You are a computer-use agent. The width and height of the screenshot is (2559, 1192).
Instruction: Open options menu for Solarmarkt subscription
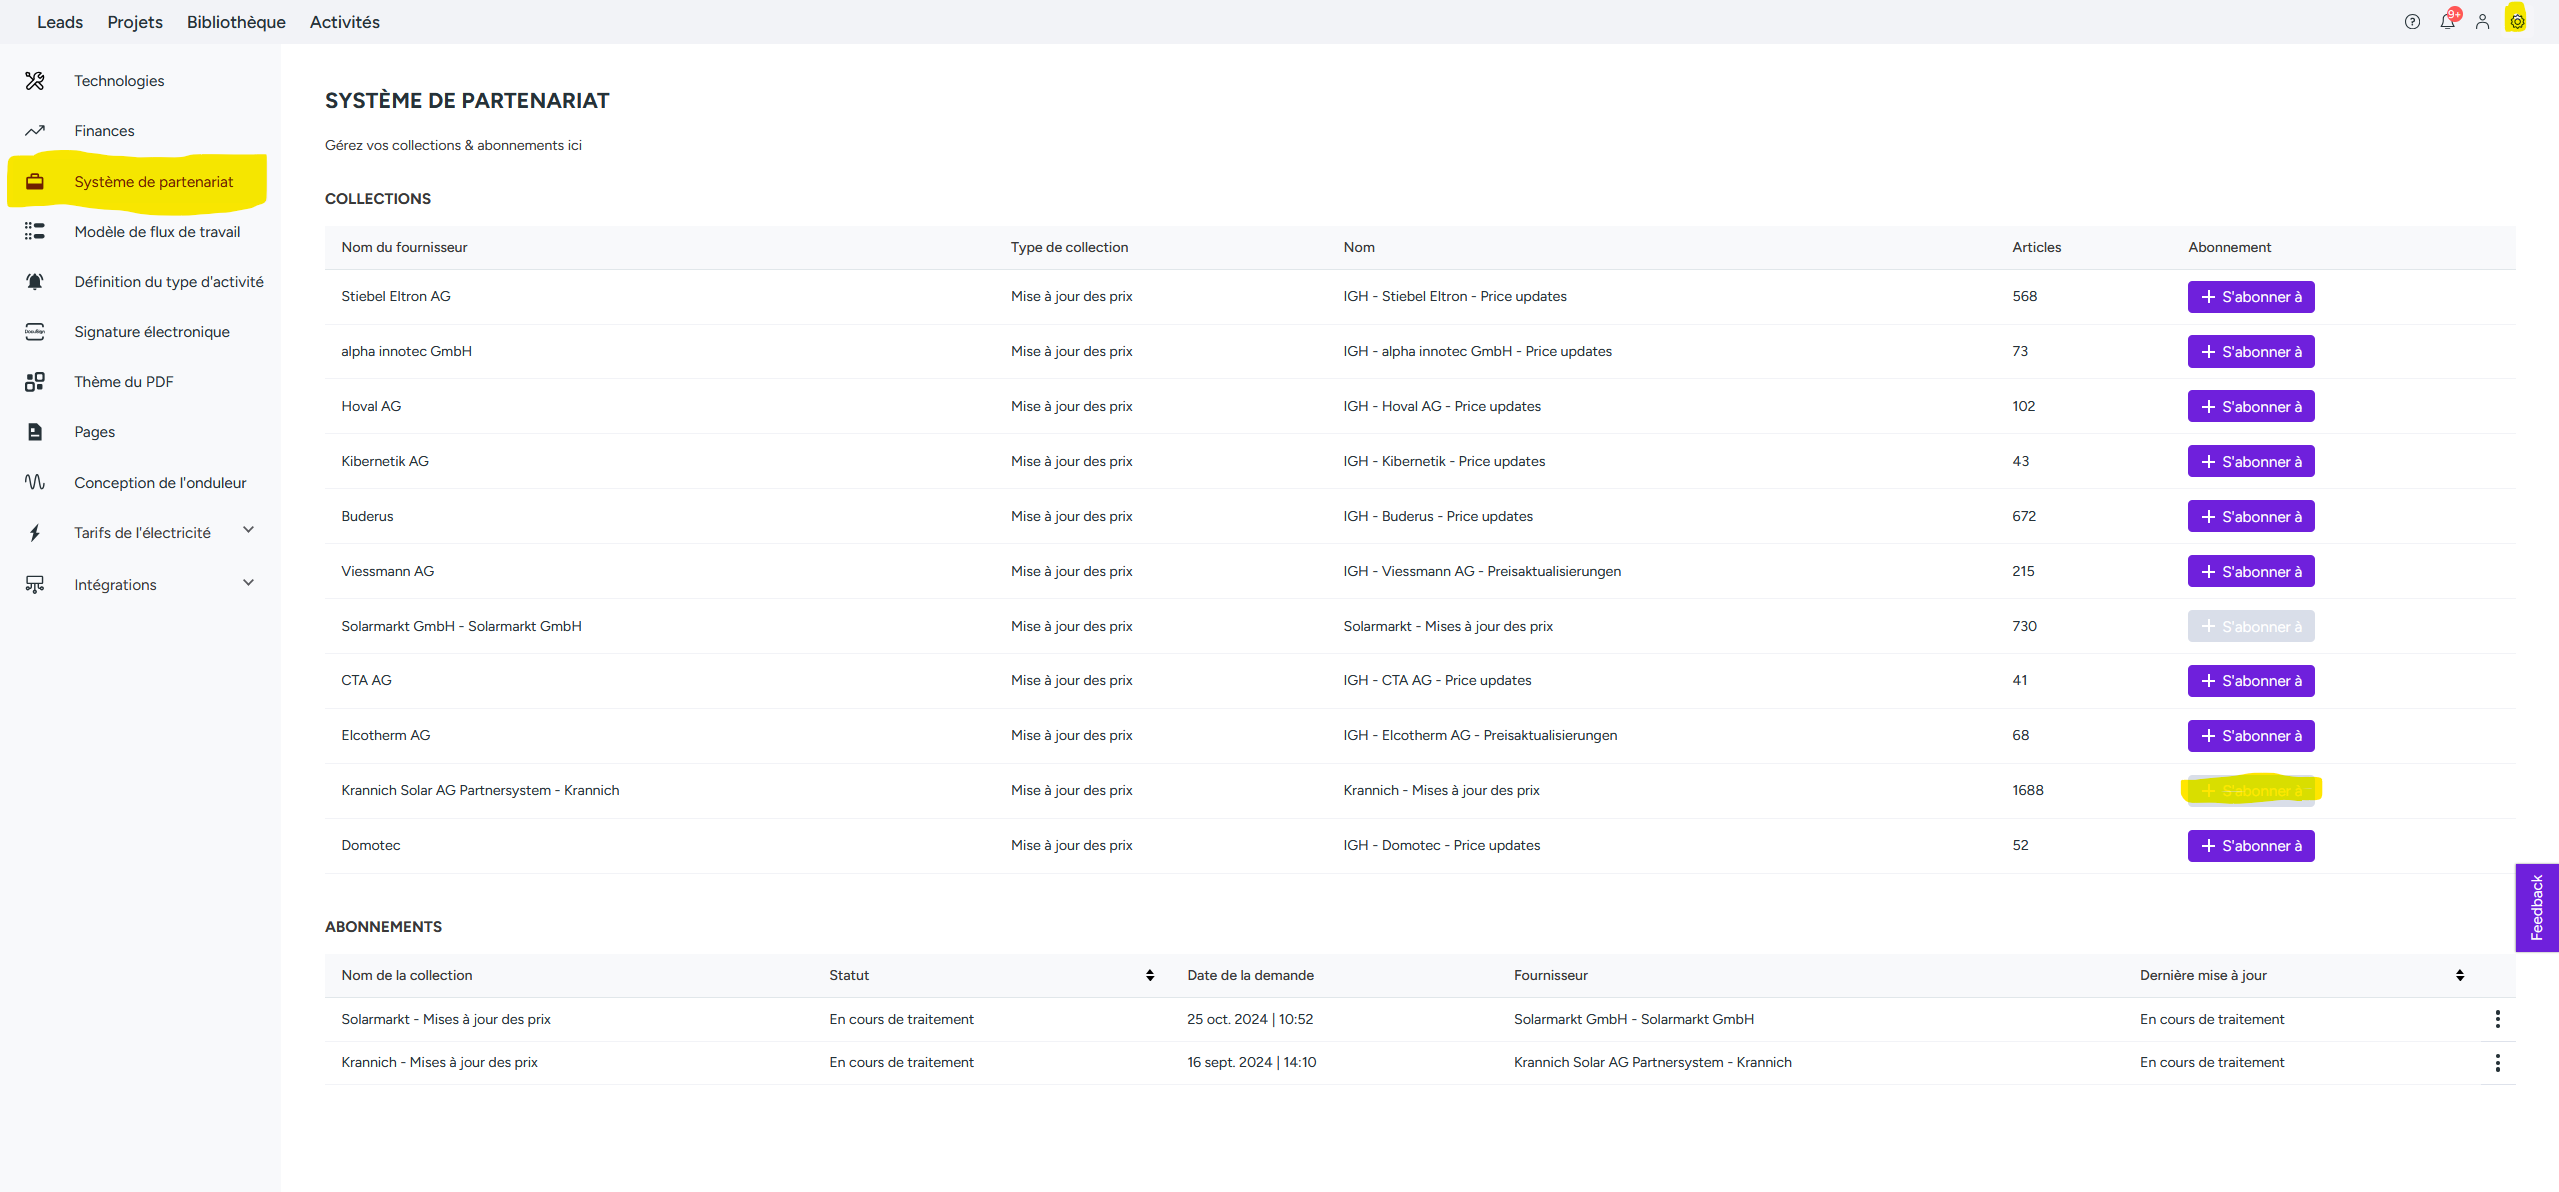2497,1019
